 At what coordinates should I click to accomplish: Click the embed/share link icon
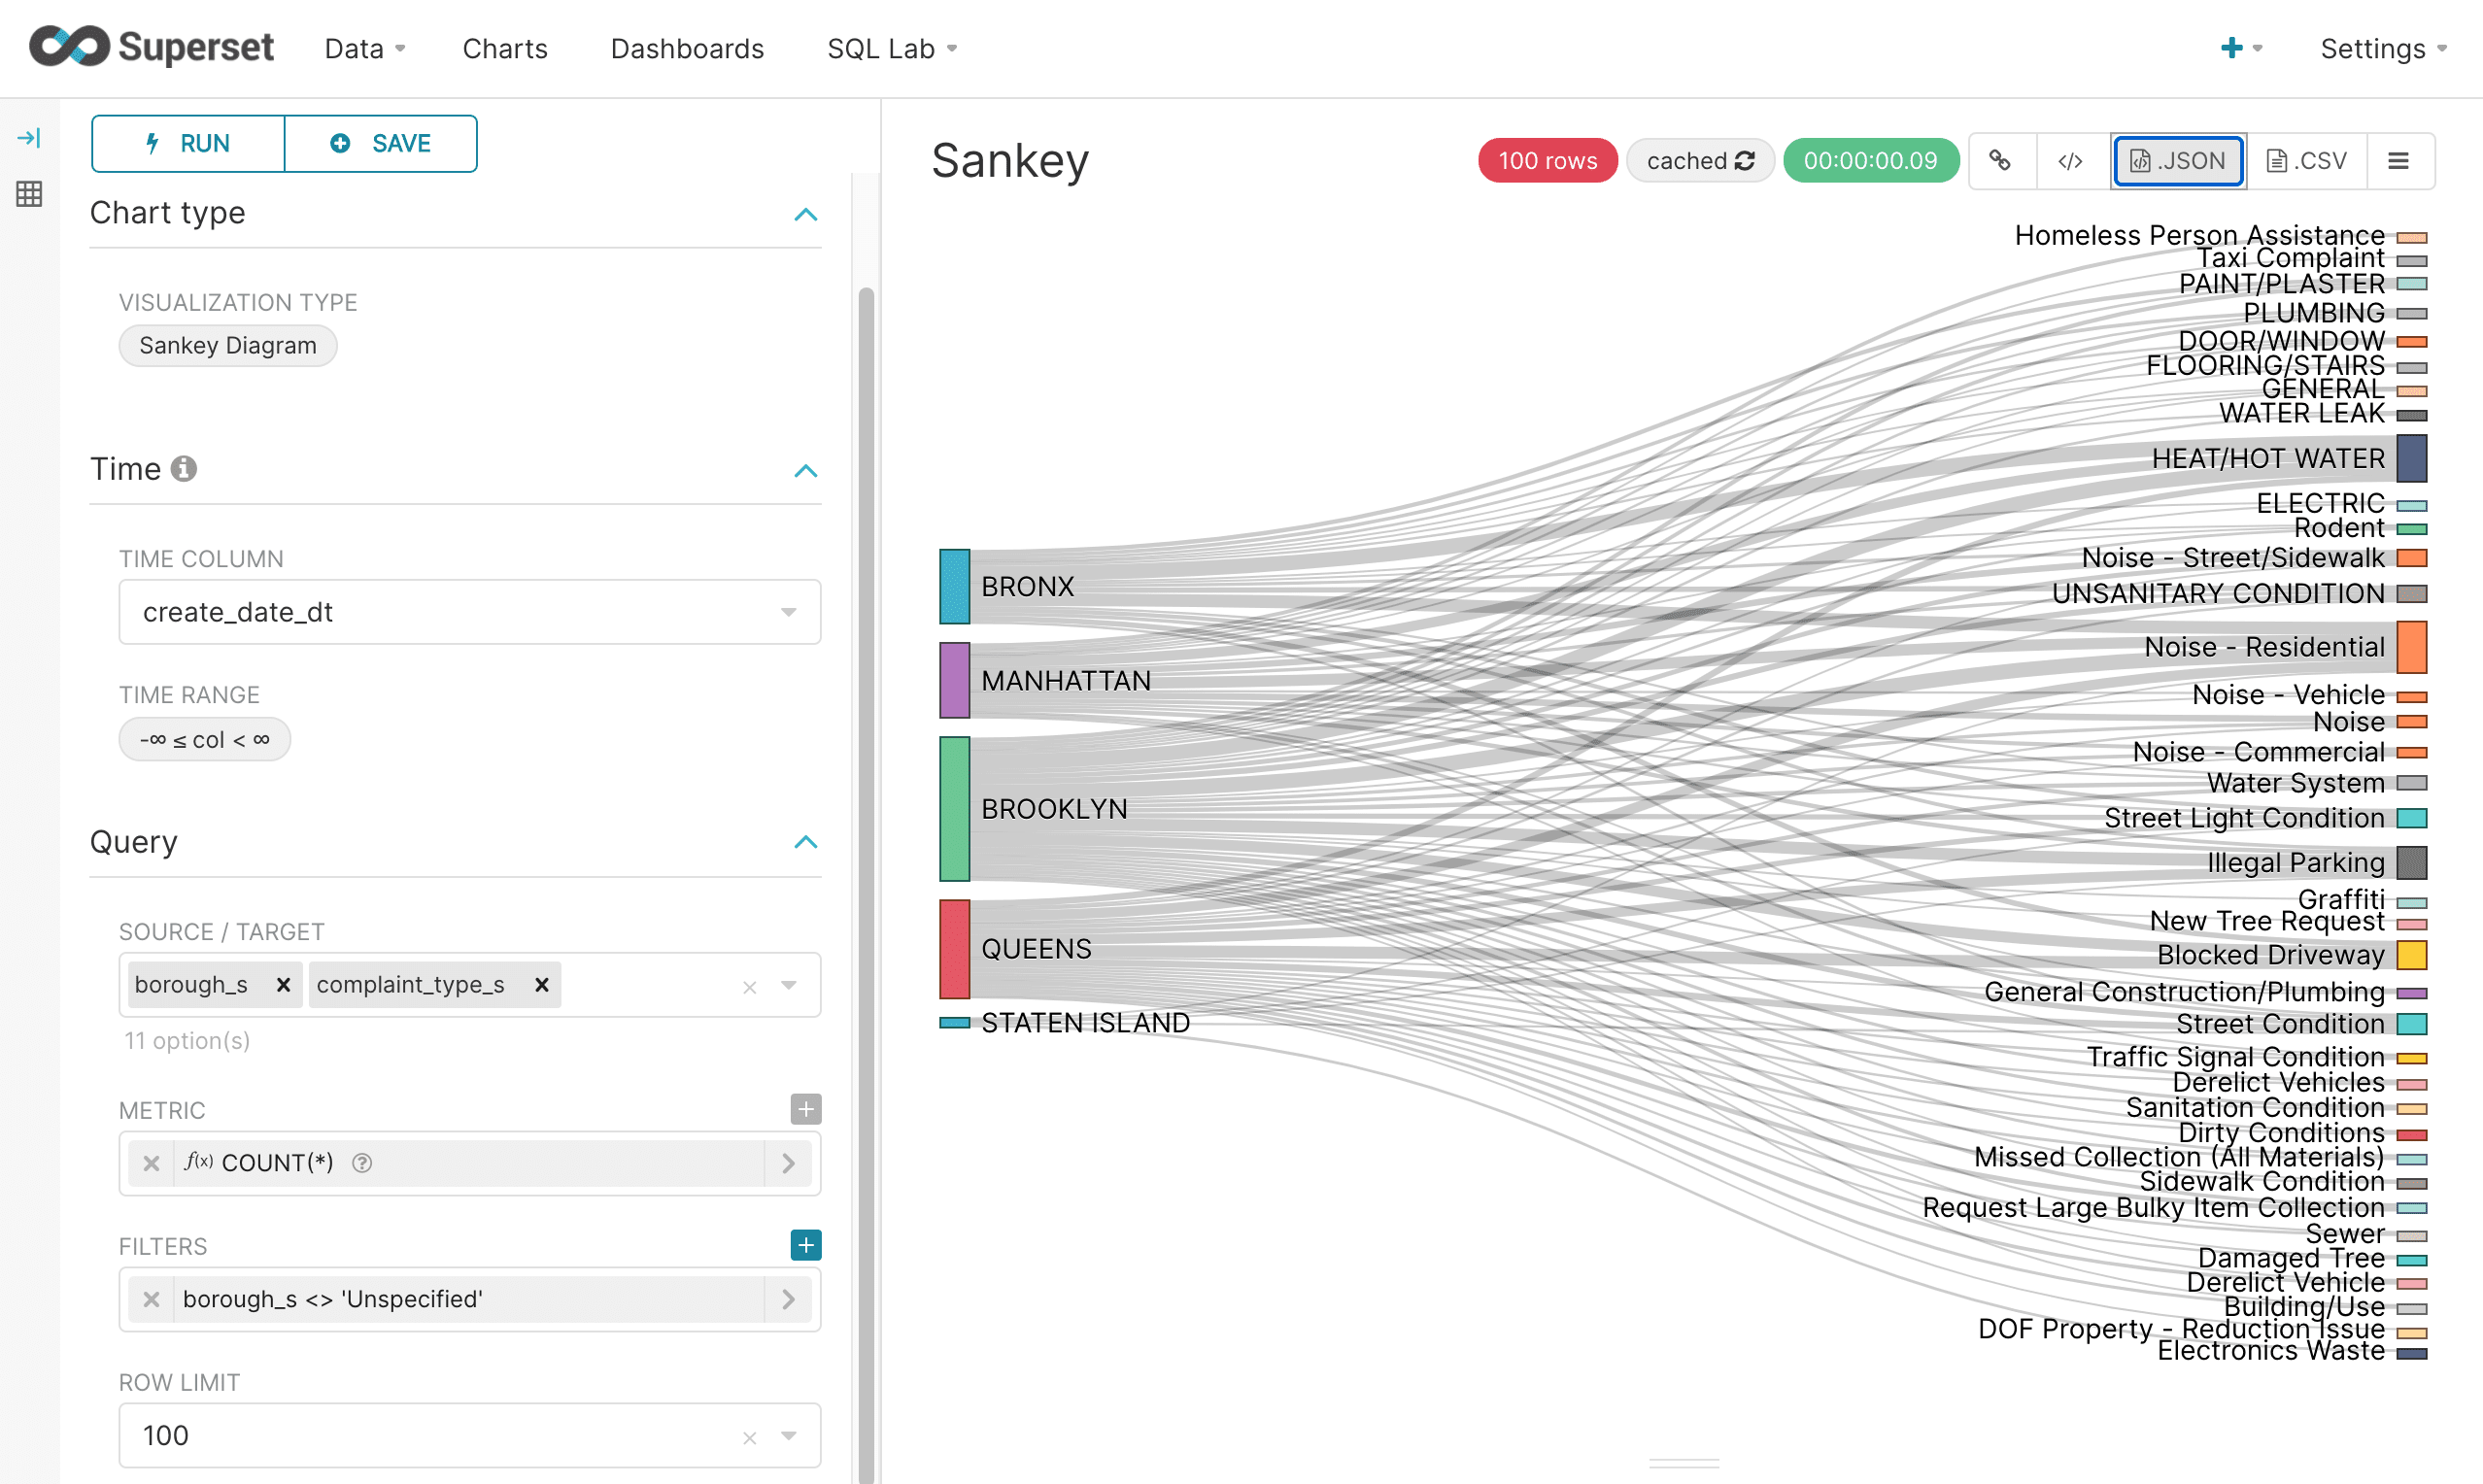pyautogui.click(x=1997, y=161)
